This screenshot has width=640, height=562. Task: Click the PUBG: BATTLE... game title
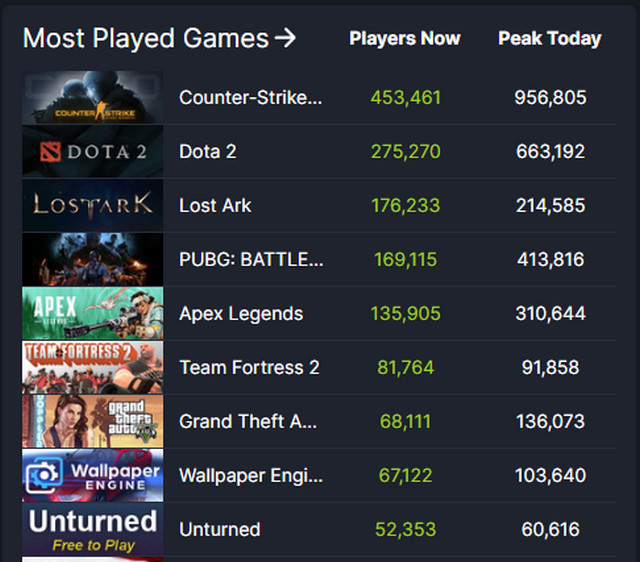[x=251, y=259]
